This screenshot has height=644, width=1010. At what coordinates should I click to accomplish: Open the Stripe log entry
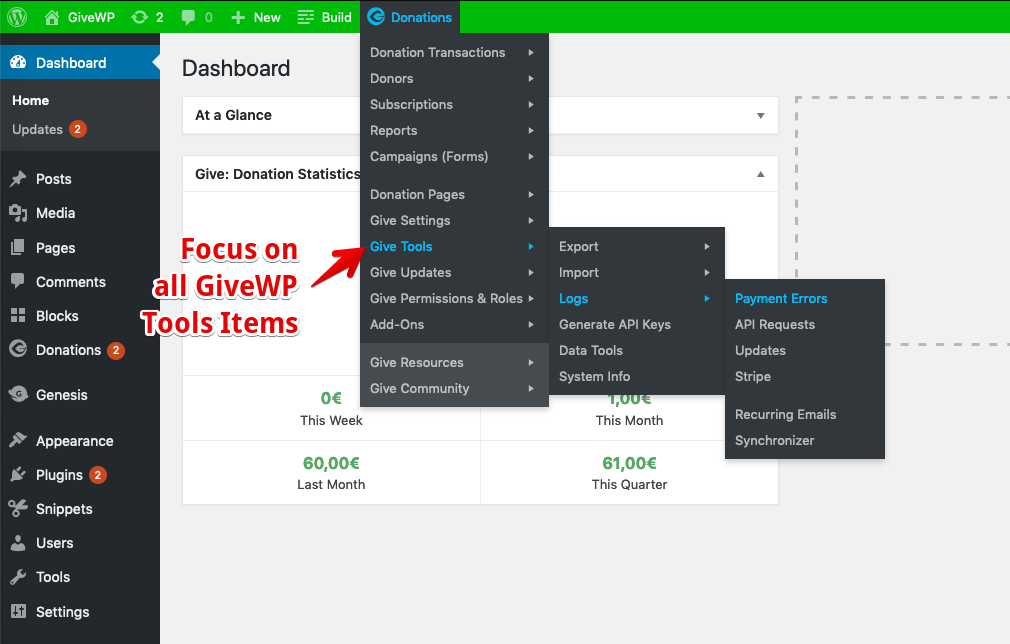pos(805,377)
